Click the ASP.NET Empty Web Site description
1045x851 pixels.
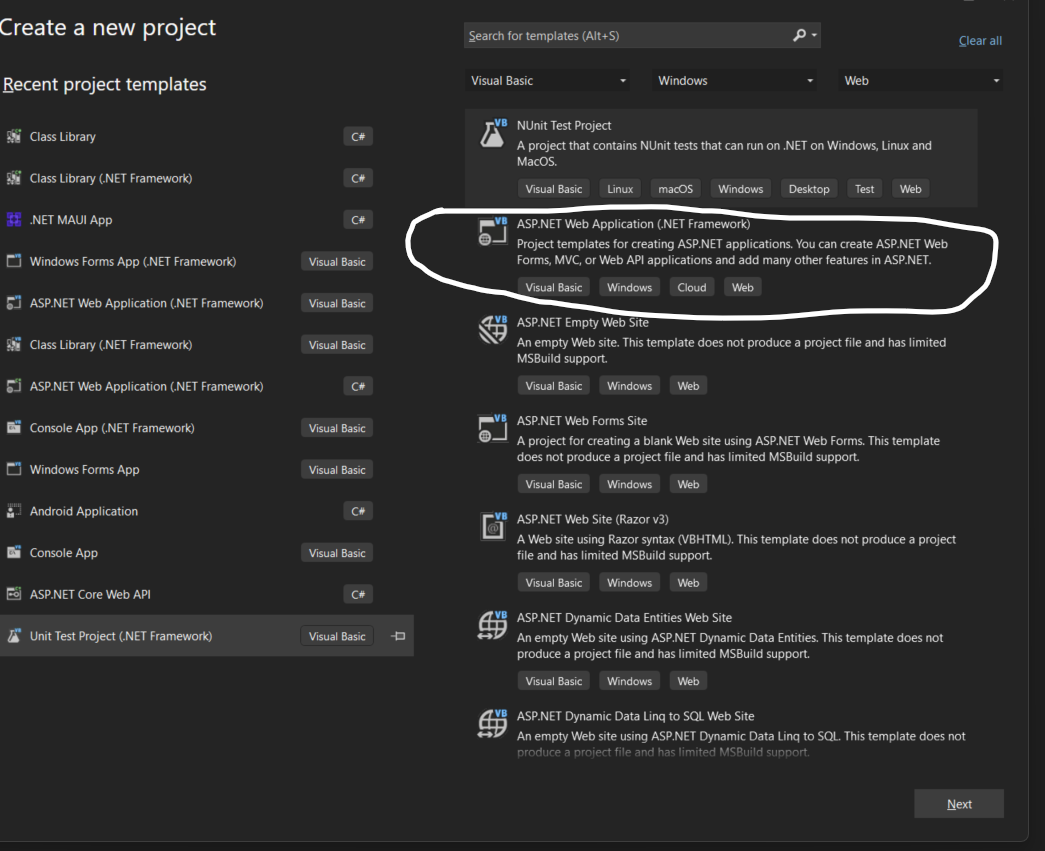tap(731, 351)
